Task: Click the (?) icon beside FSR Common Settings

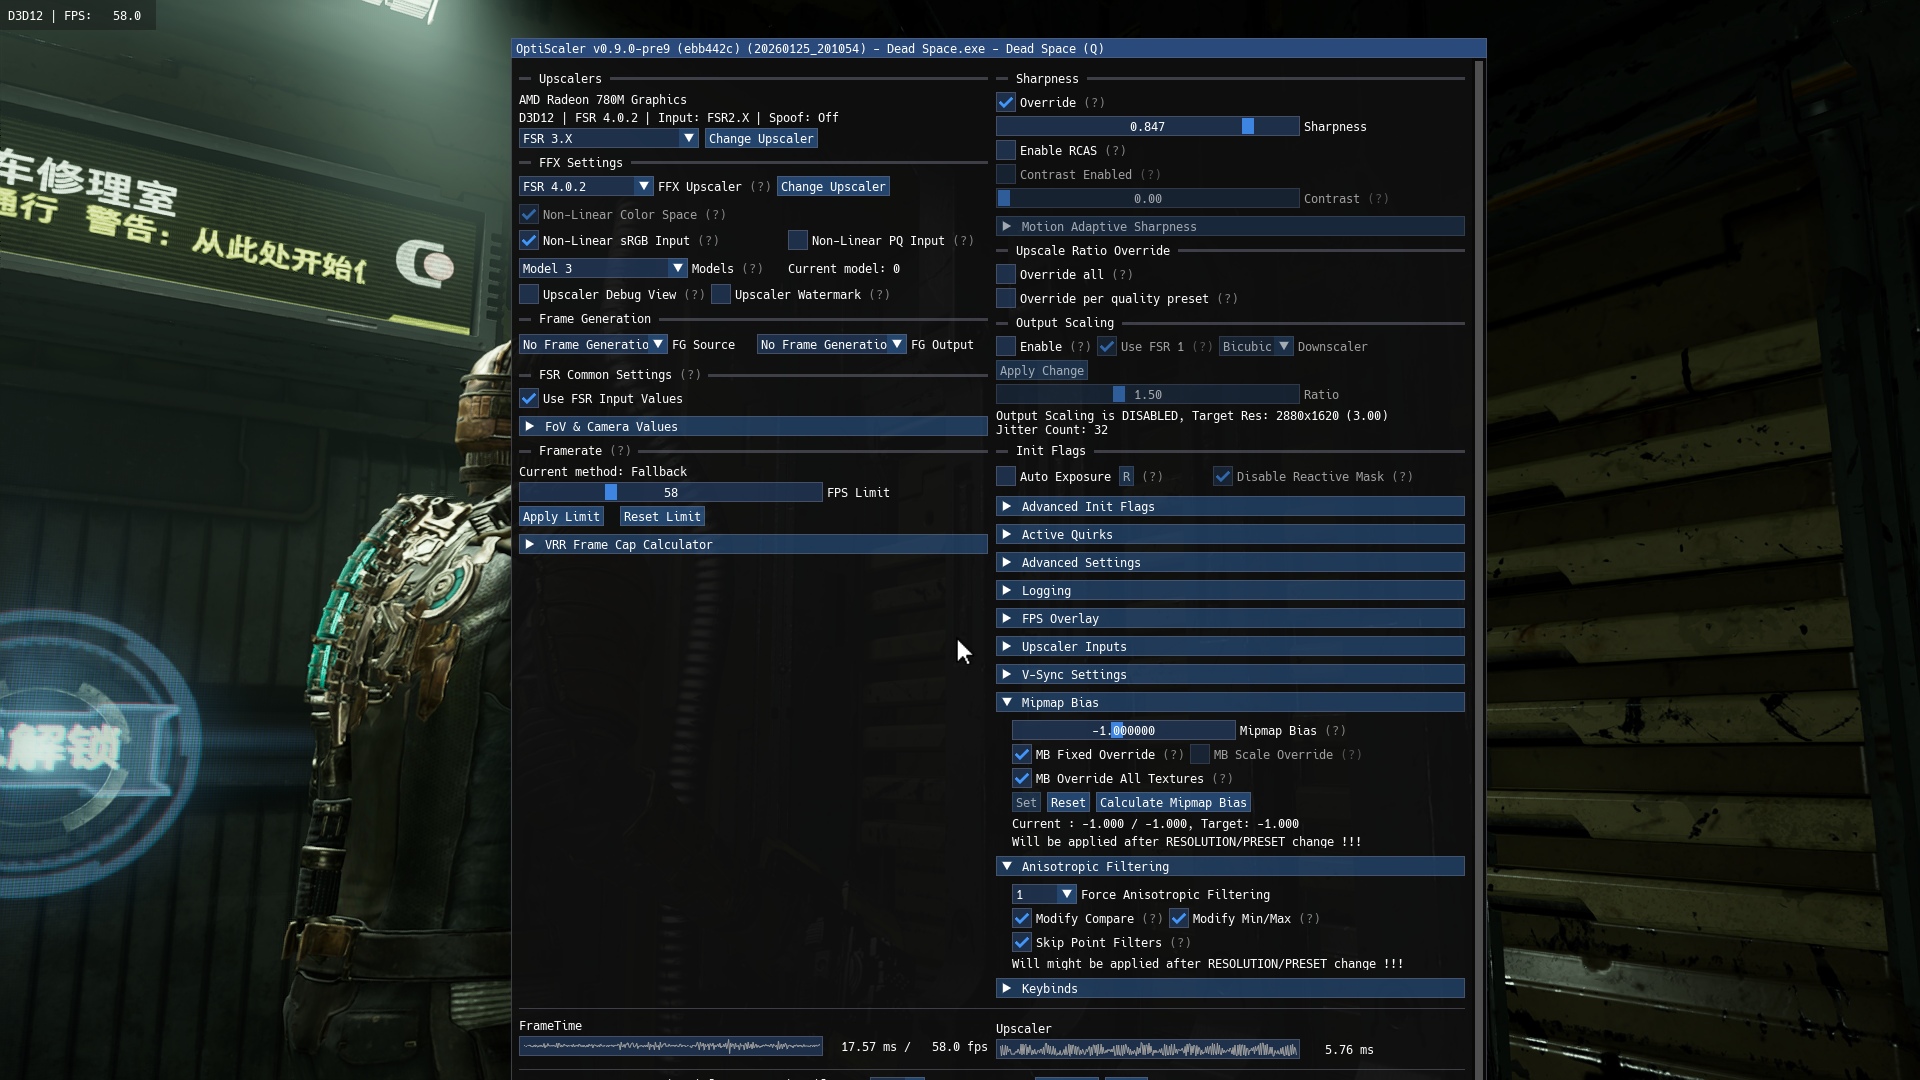Action: point(690,375)
